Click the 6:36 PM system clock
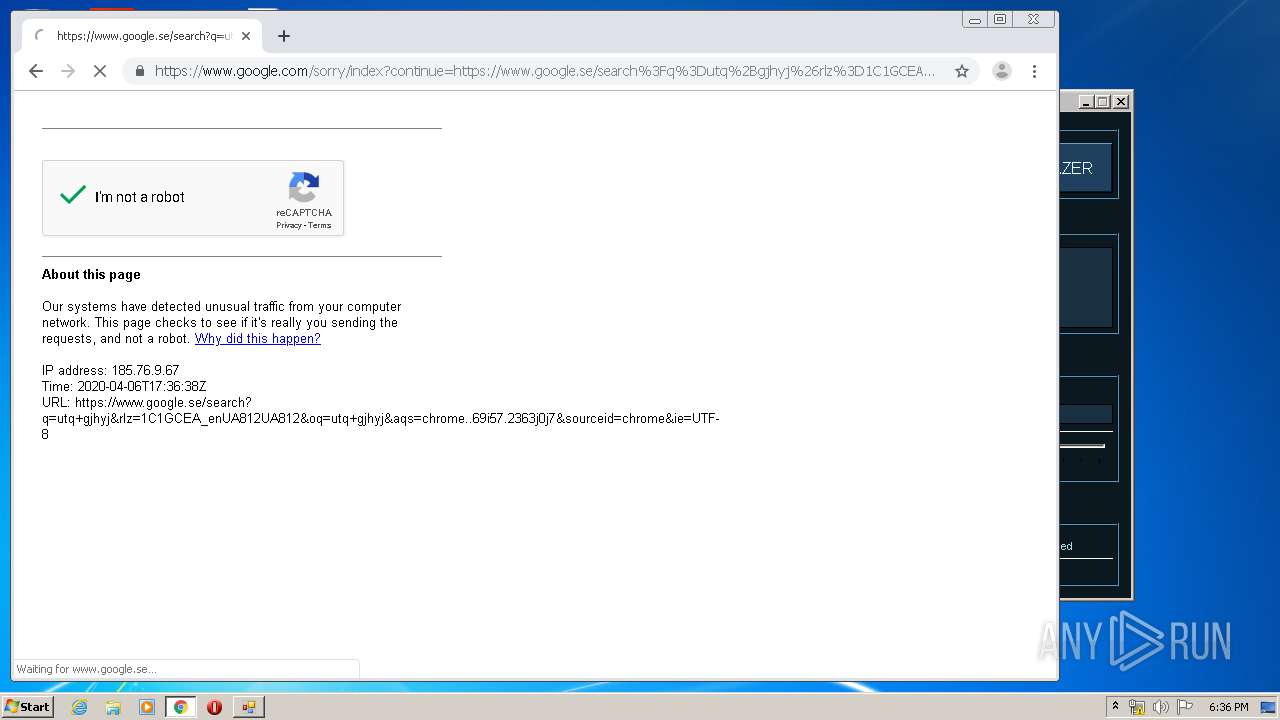 (x=1228, y=707)
